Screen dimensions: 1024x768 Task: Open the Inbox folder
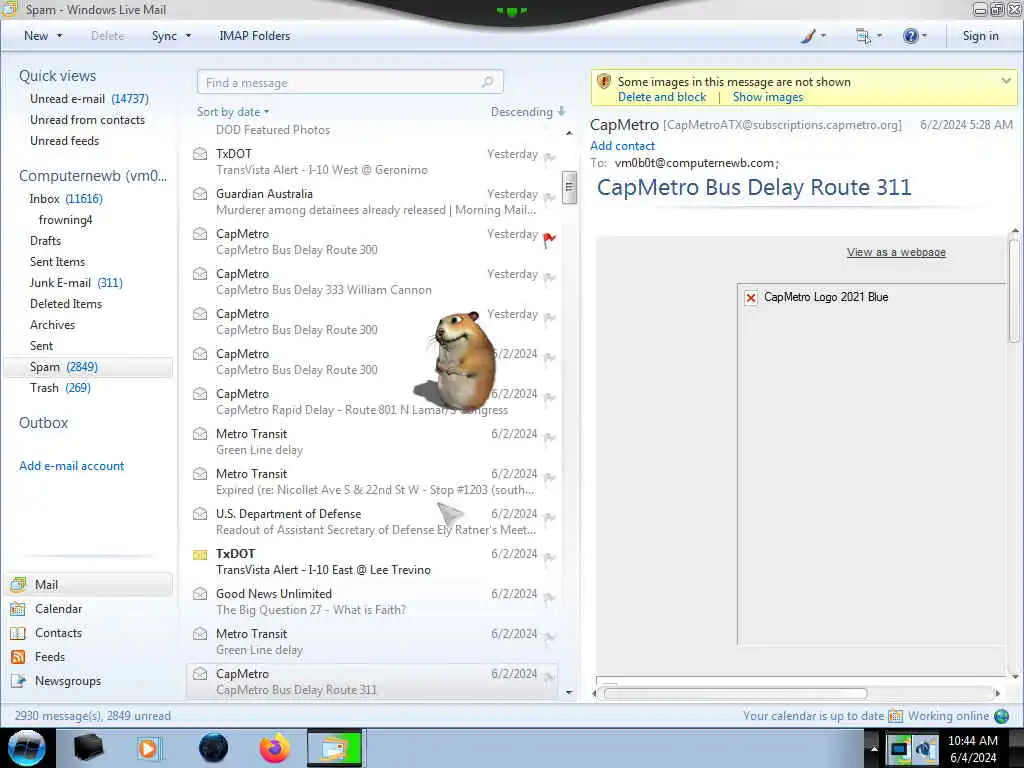[66, 199]
